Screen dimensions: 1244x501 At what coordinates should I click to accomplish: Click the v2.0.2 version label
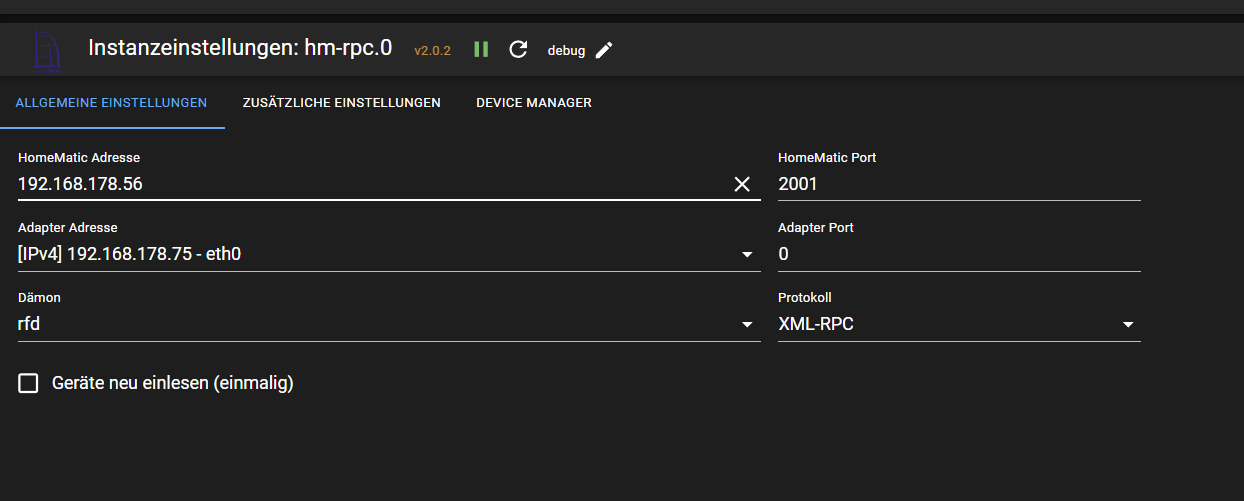coord(433,50)
